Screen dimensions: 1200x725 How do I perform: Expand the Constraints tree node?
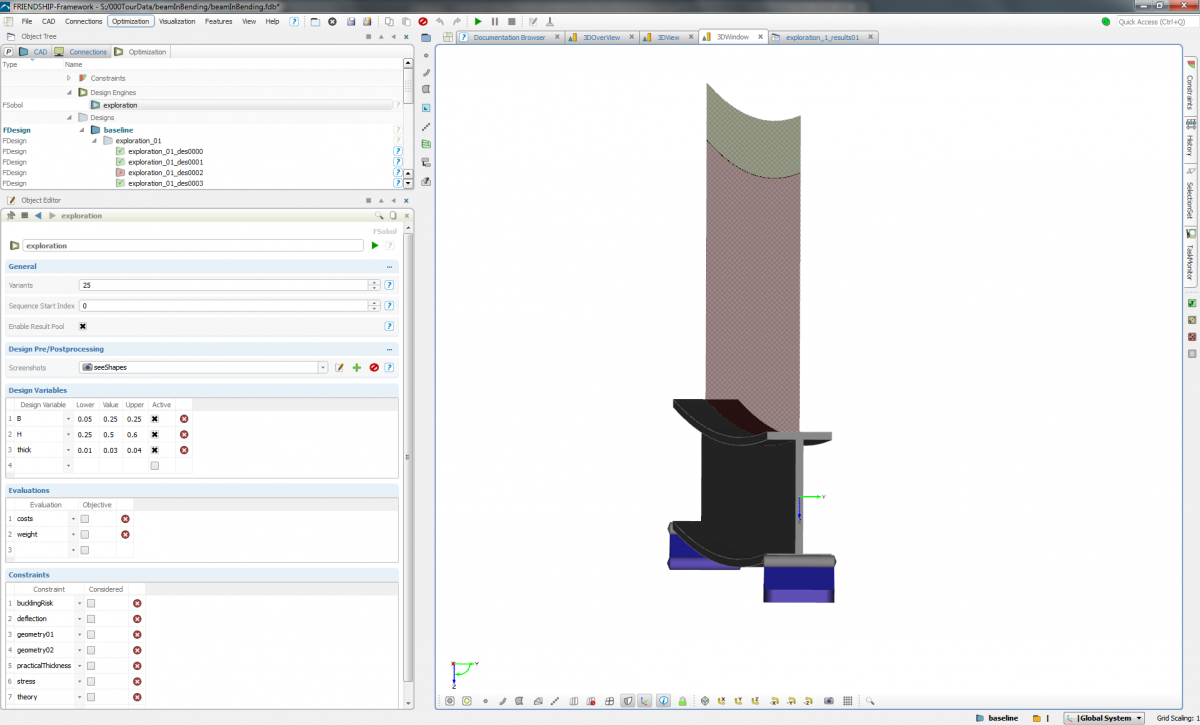click(x=70, y=78)
